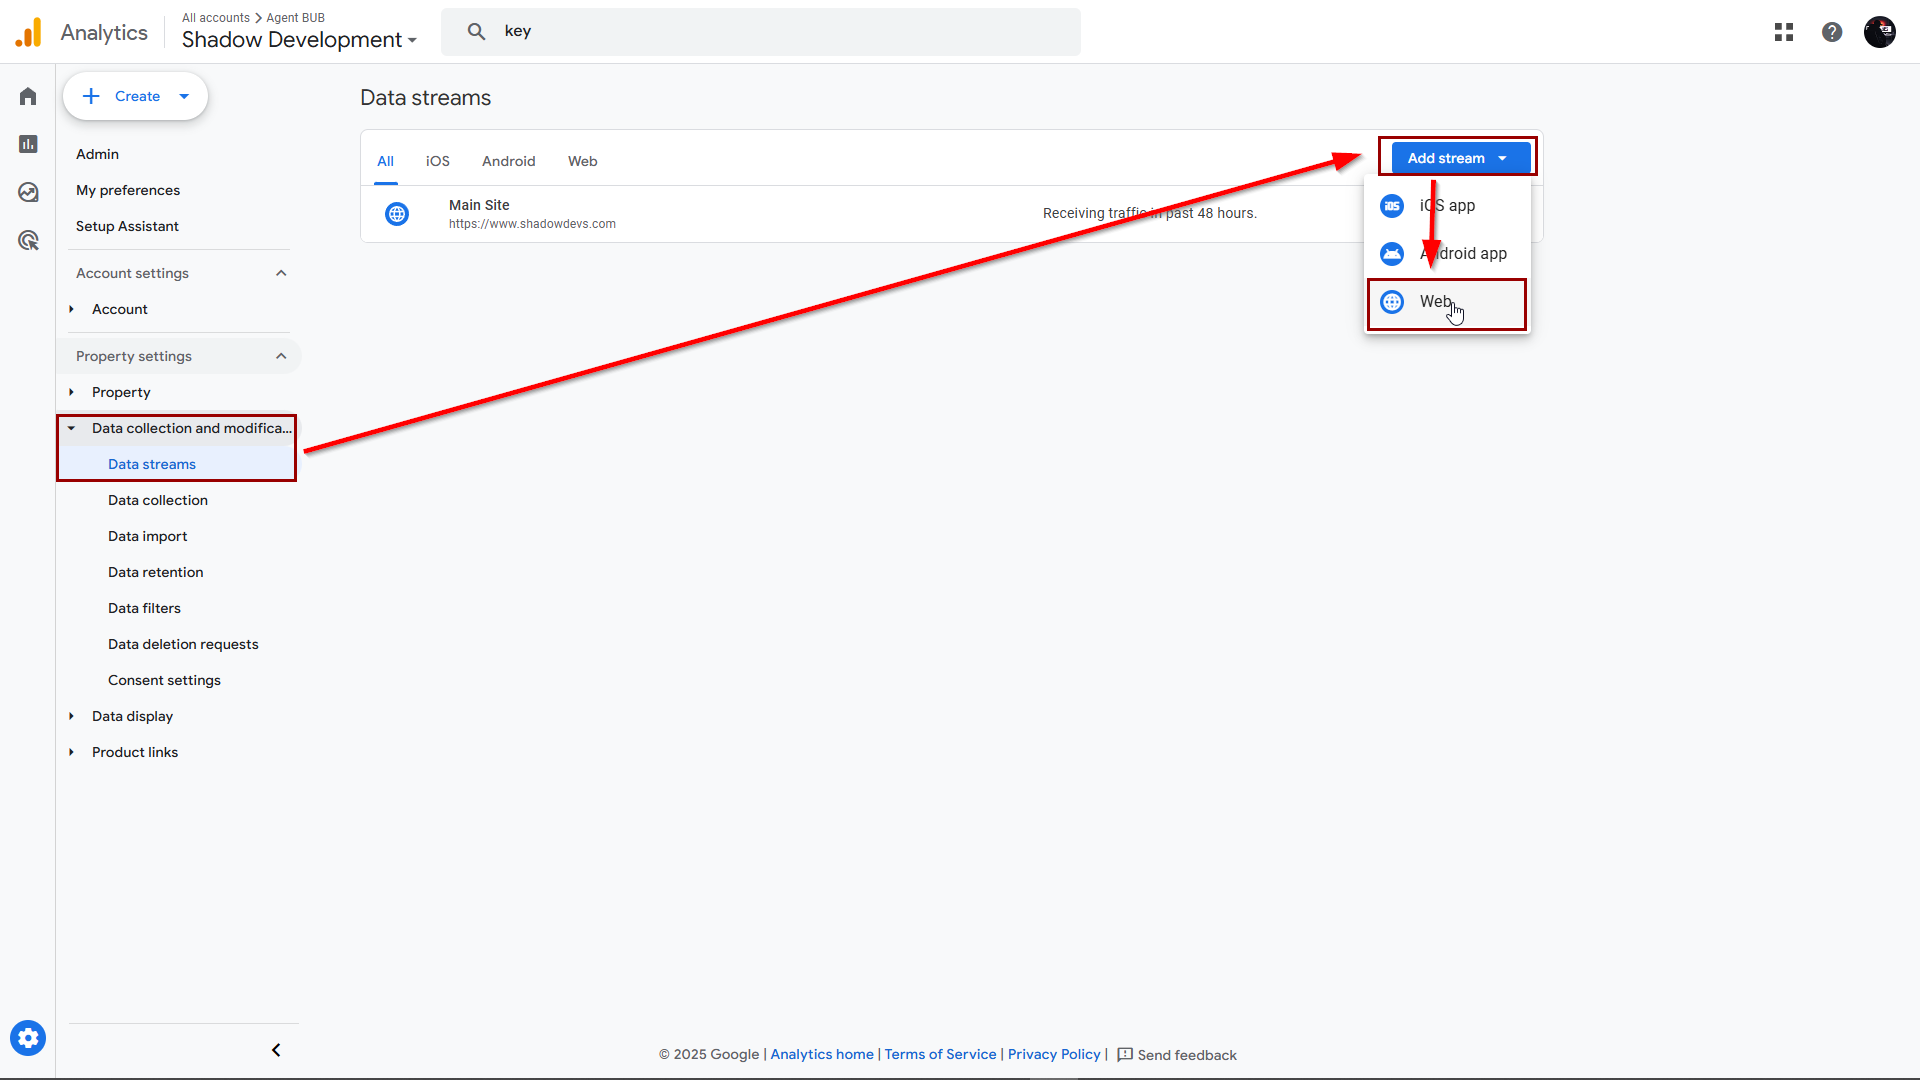This screenshot has height=1080, width=1920.
Task: Expand the Property tree item
Action: pos(71,392)
